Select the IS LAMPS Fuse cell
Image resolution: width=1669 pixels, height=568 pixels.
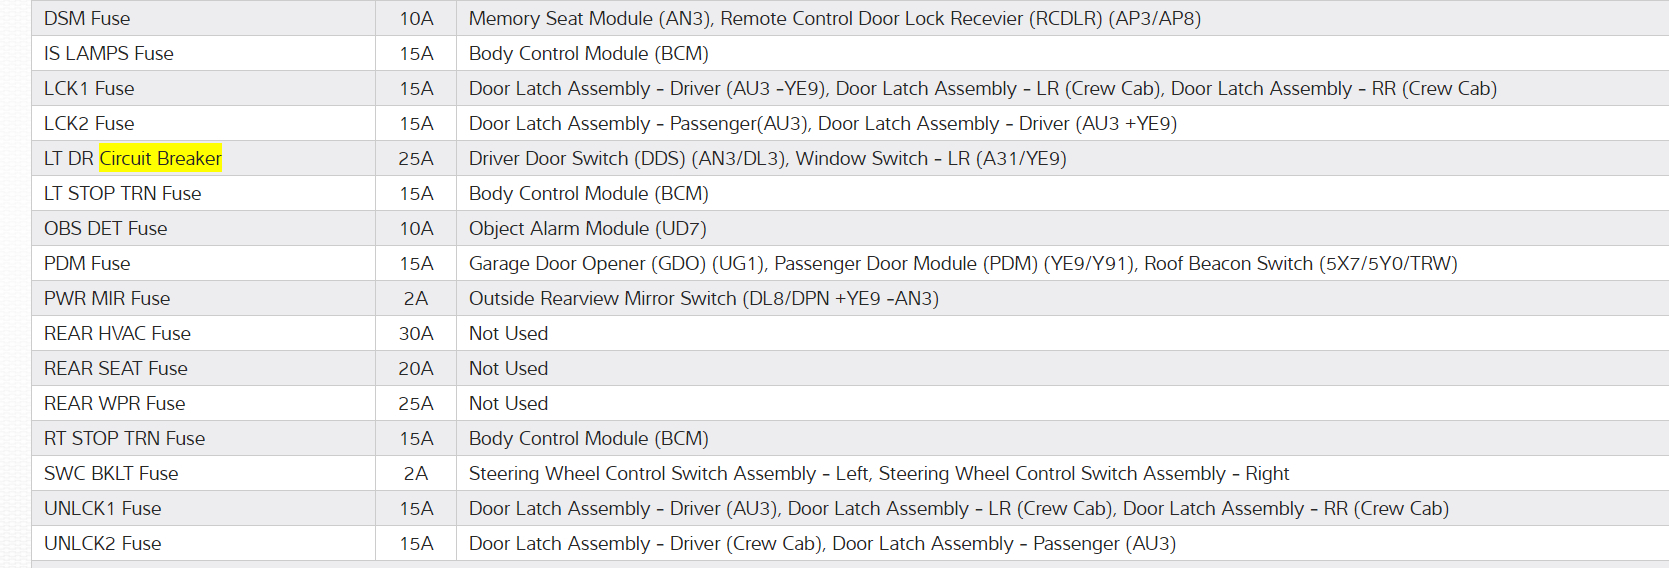[x=109, y=53]
